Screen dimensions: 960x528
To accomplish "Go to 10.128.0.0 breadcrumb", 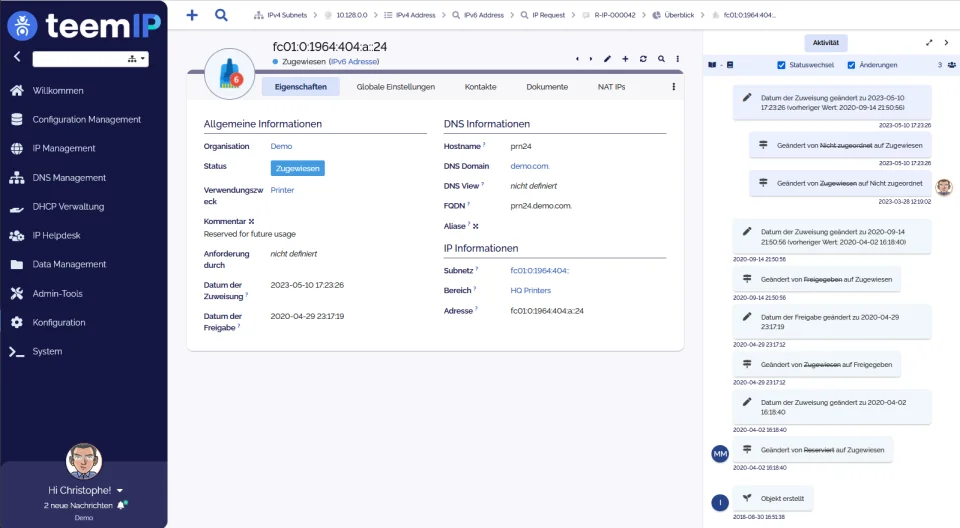I will (x=346, y=15).
